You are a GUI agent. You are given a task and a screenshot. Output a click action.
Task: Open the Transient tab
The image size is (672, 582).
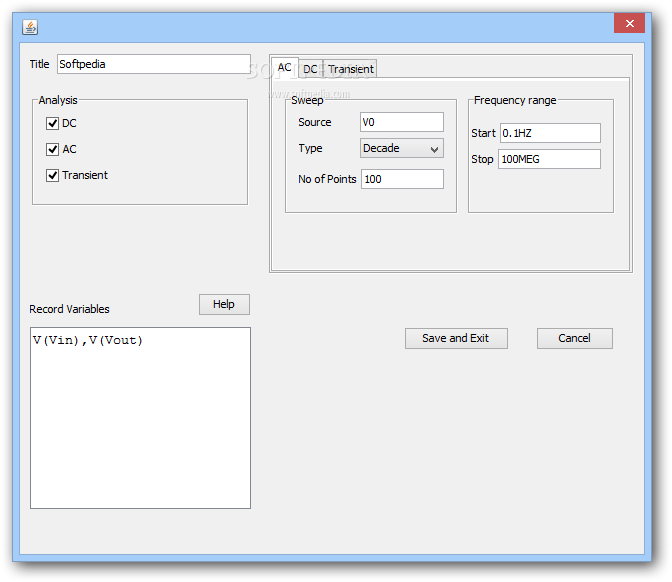click(351, 69)
